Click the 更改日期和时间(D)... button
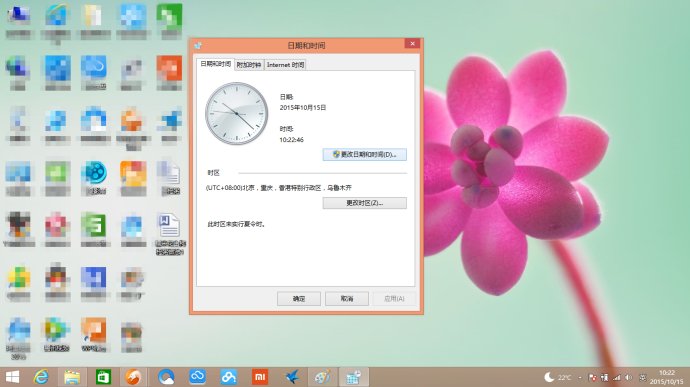 click(x=364, y=155)
